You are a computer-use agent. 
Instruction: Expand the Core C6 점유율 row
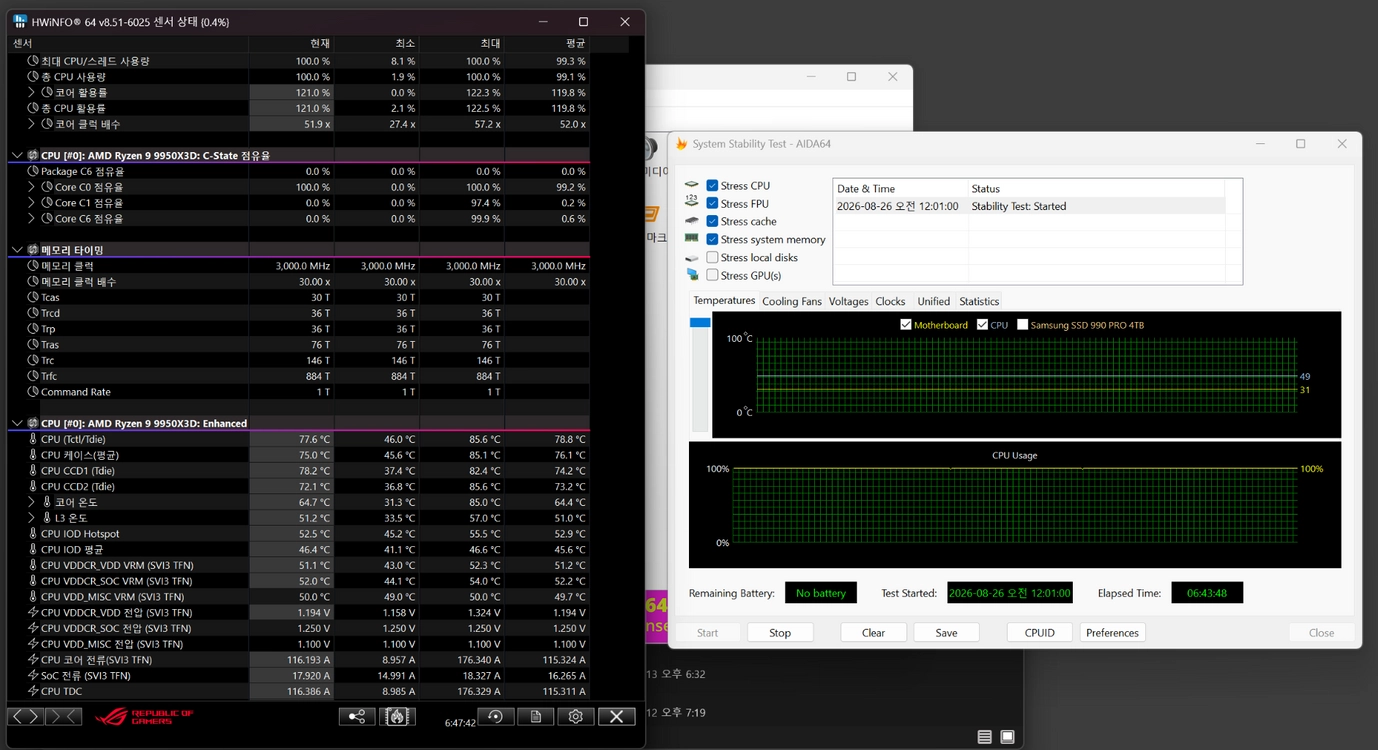point(32,218)
